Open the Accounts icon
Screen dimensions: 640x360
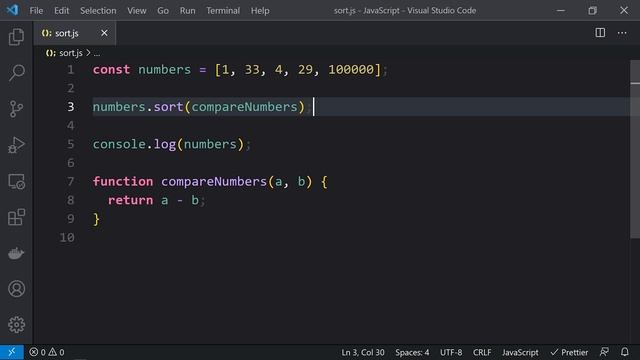tap(16, 289)
